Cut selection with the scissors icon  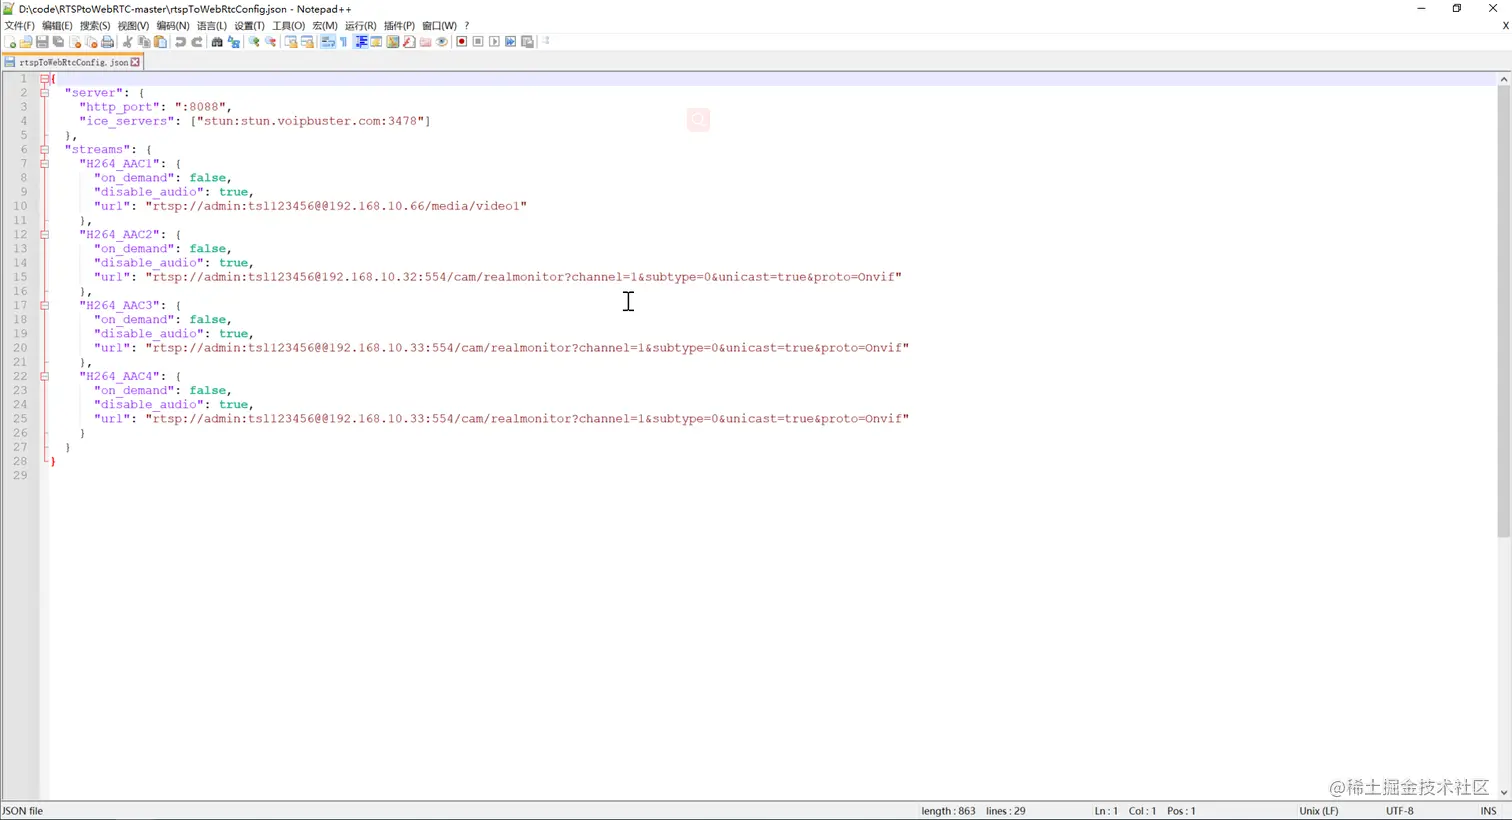tap(128, 42)
